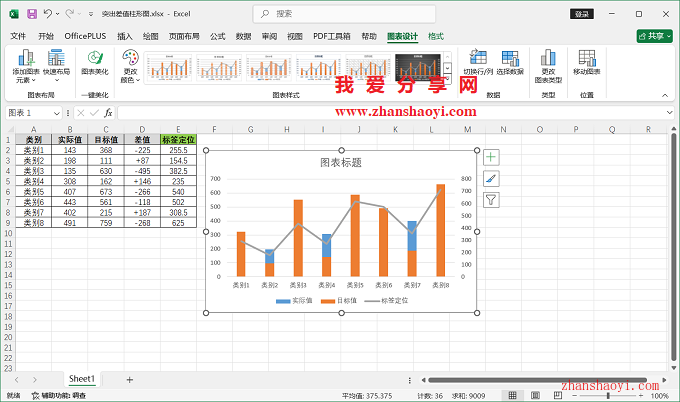Click sheet navigation previous arrow
This screenshot has height=402, width=680.
(x=16, y=380)
